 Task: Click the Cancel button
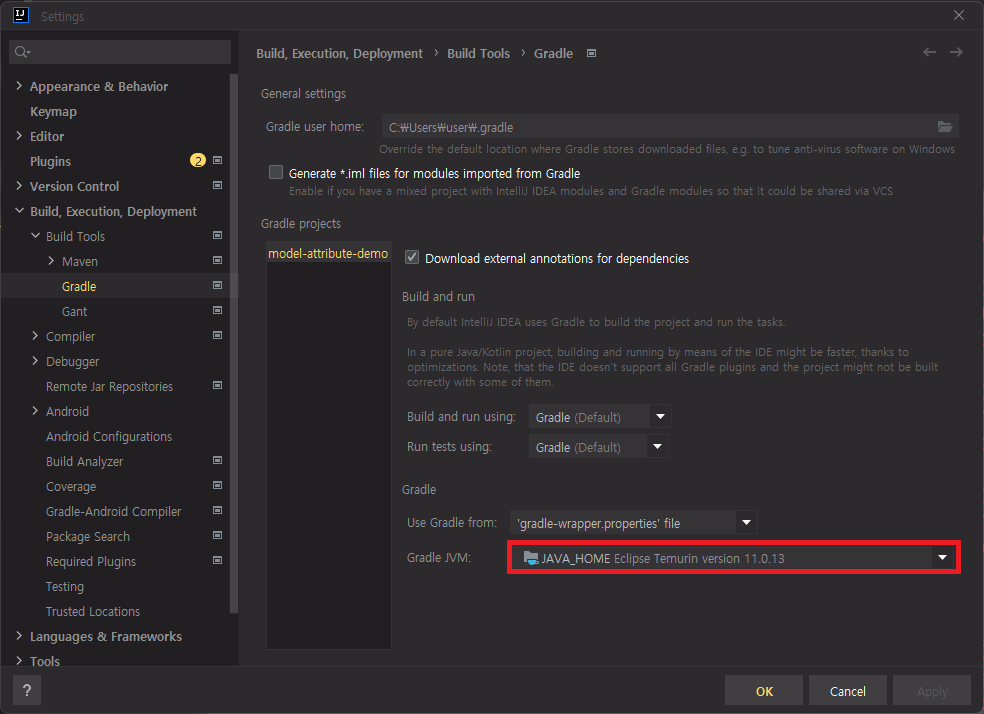[847, 691]
